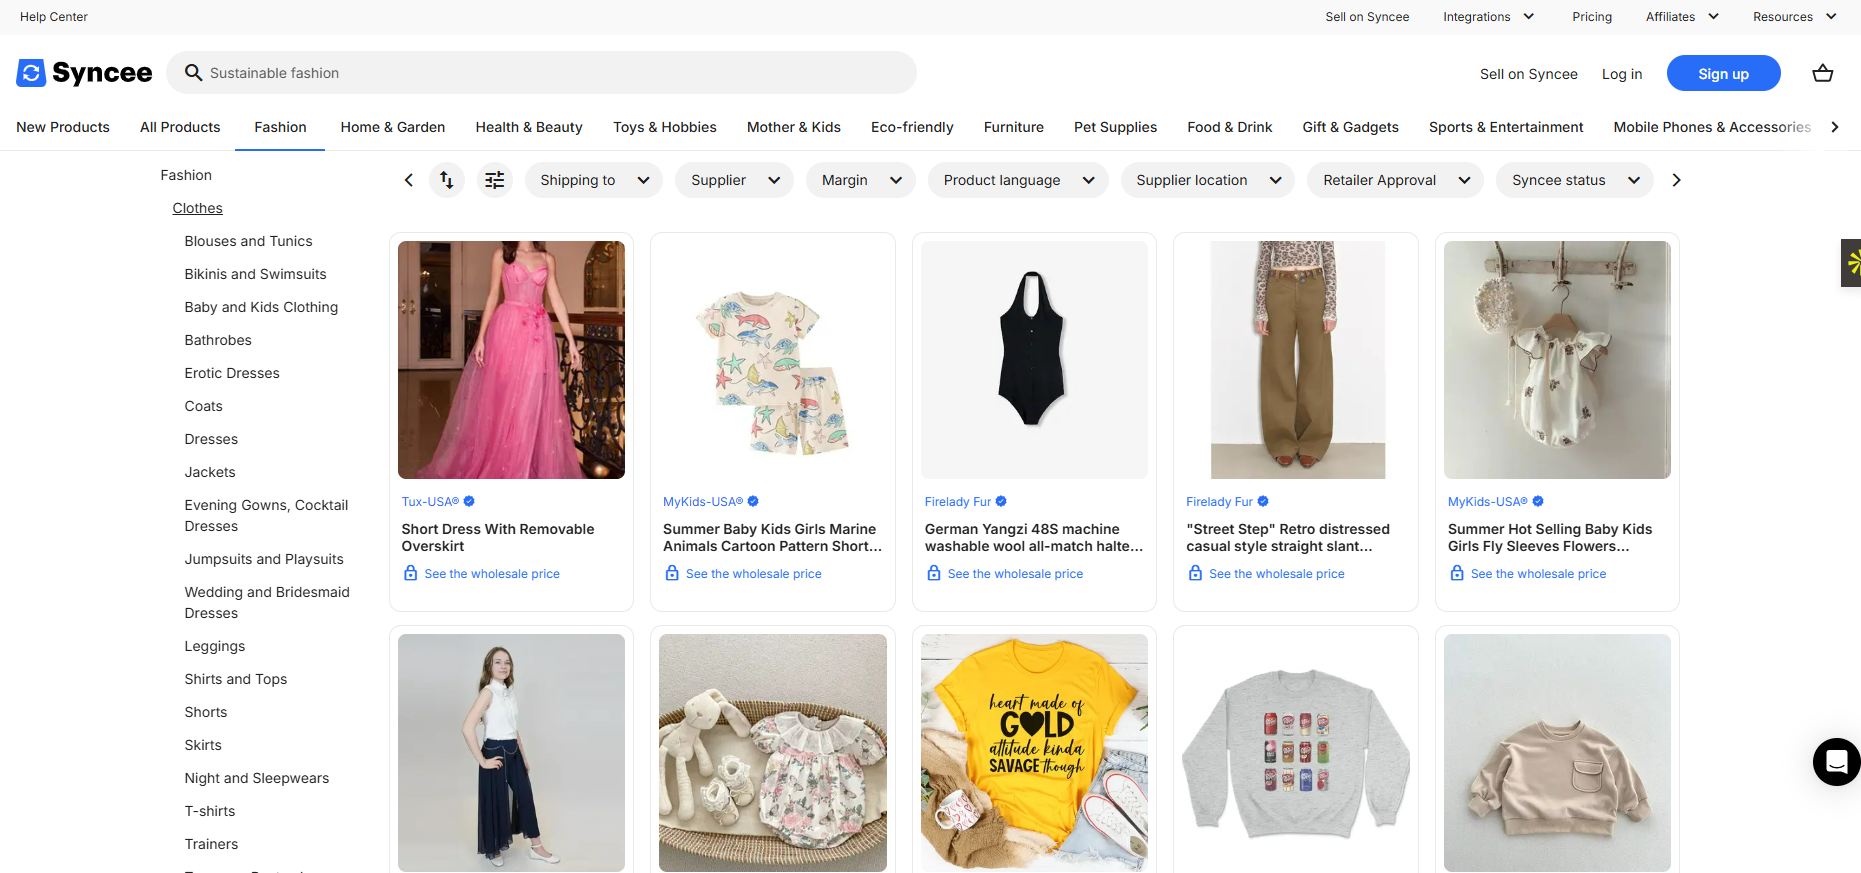Click the Syncee logo

click(x=85, y=73)
